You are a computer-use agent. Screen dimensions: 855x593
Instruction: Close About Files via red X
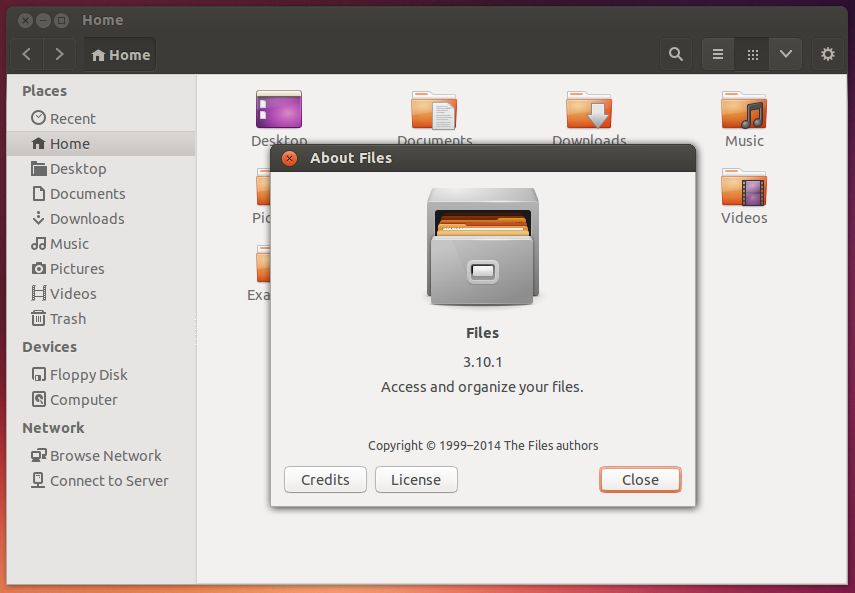point(290,158)
